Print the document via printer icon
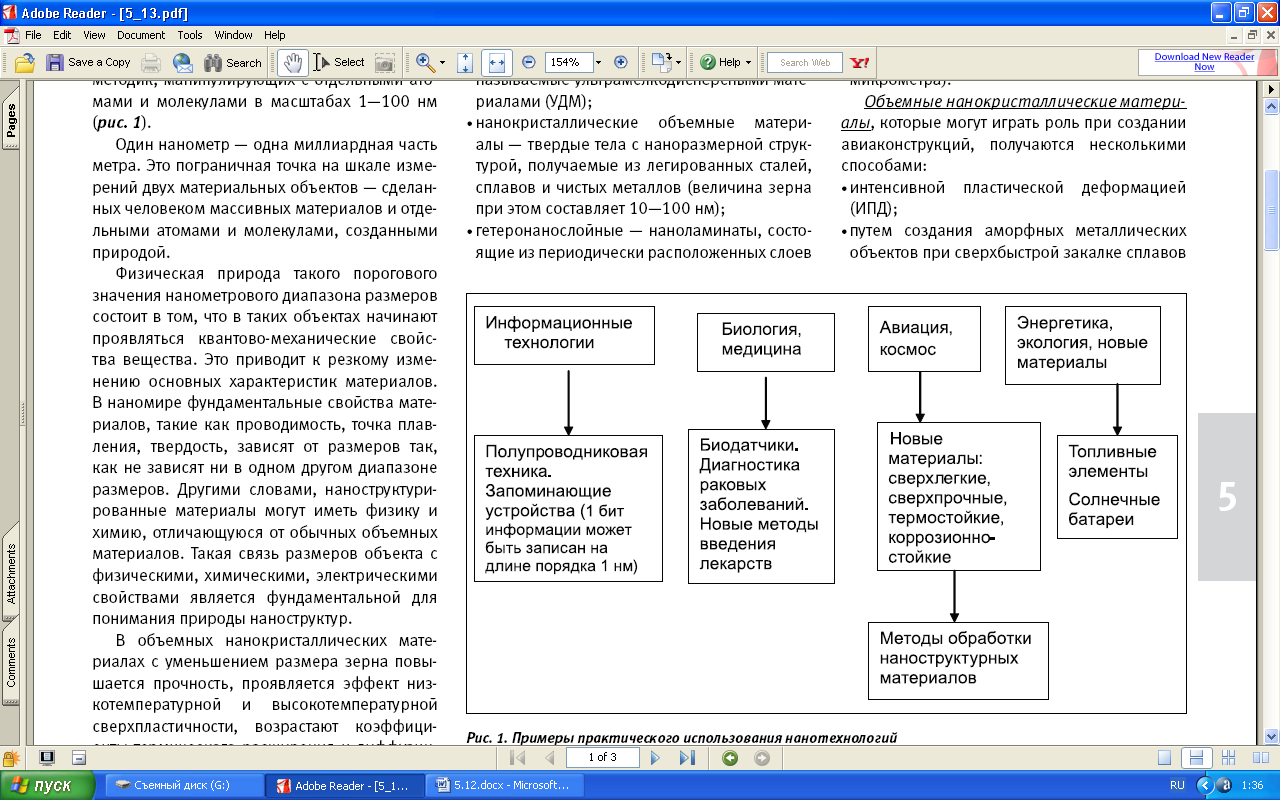The image size is (1280, 800). 151,62
